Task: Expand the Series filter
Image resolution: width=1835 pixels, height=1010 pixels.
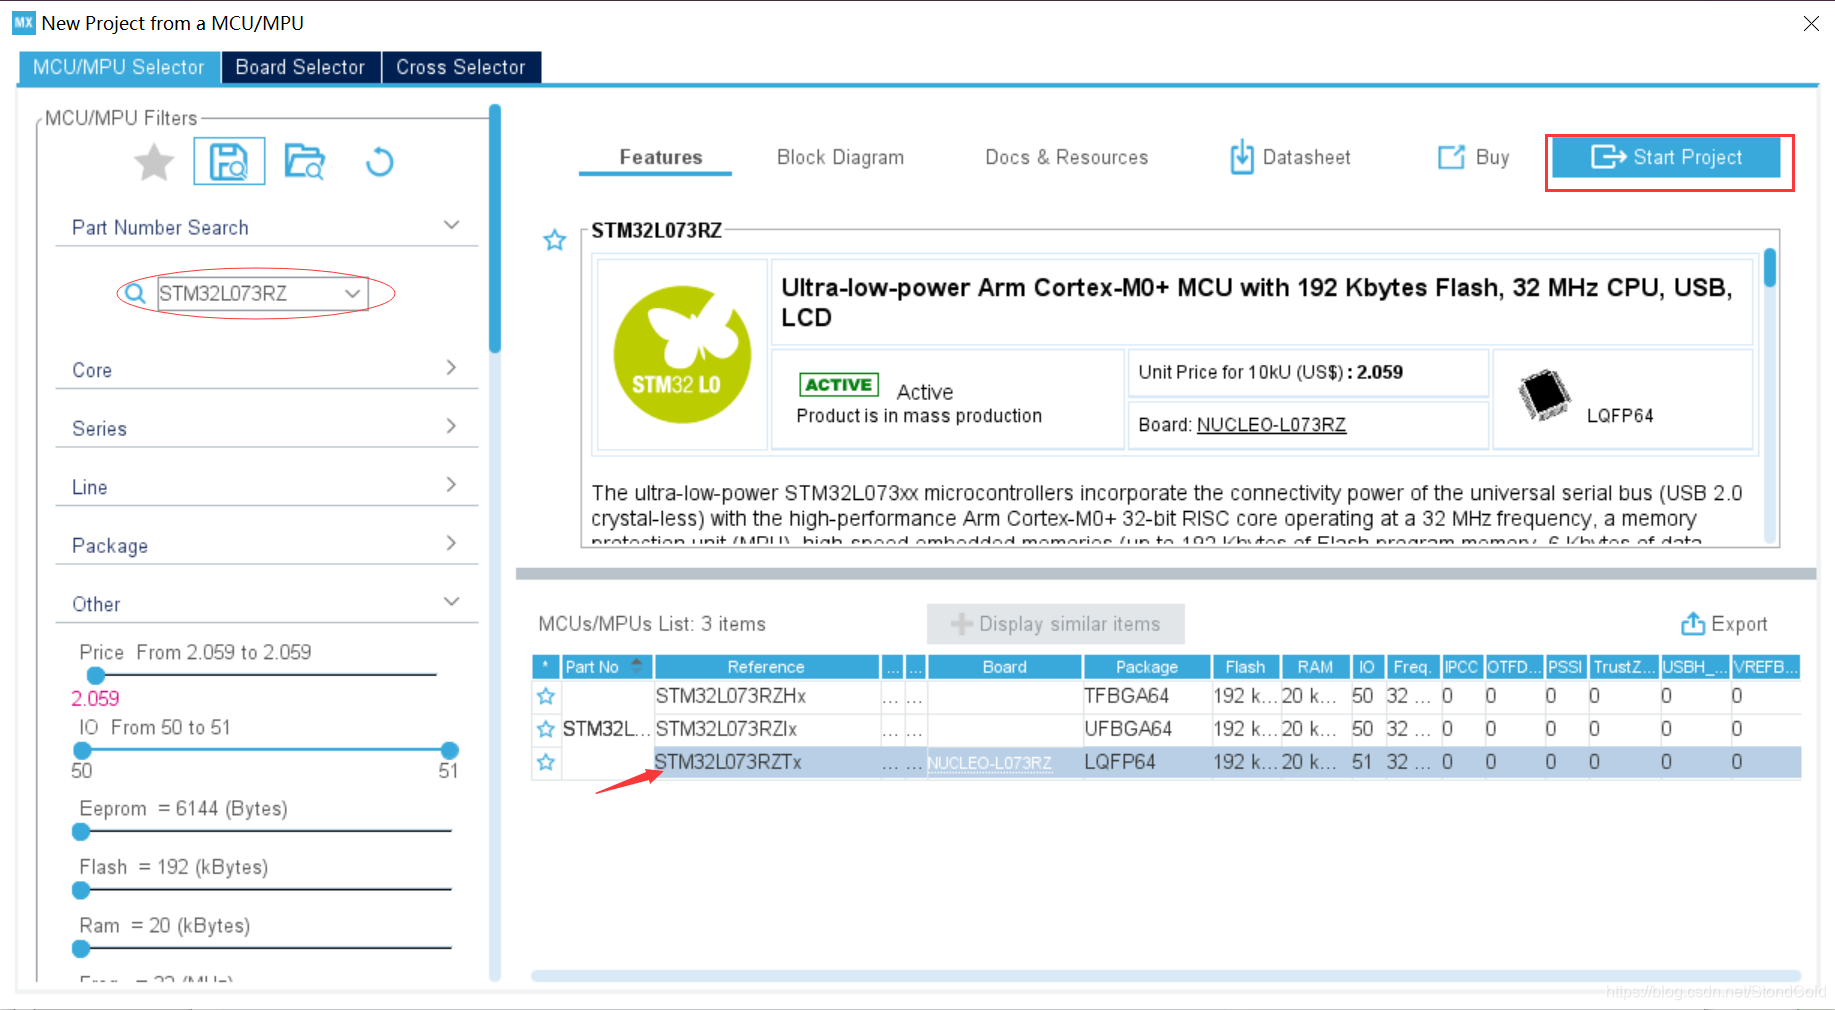Action: pyautogui.click(x=452, y=426)
